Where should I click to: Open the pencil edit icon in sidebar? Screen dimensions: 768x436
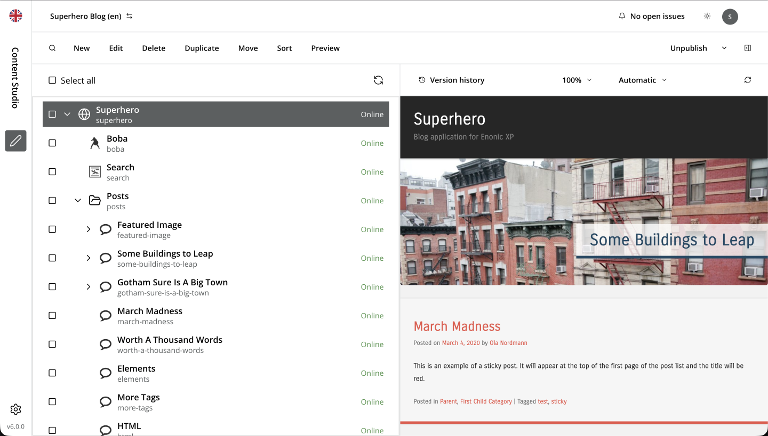16,141
